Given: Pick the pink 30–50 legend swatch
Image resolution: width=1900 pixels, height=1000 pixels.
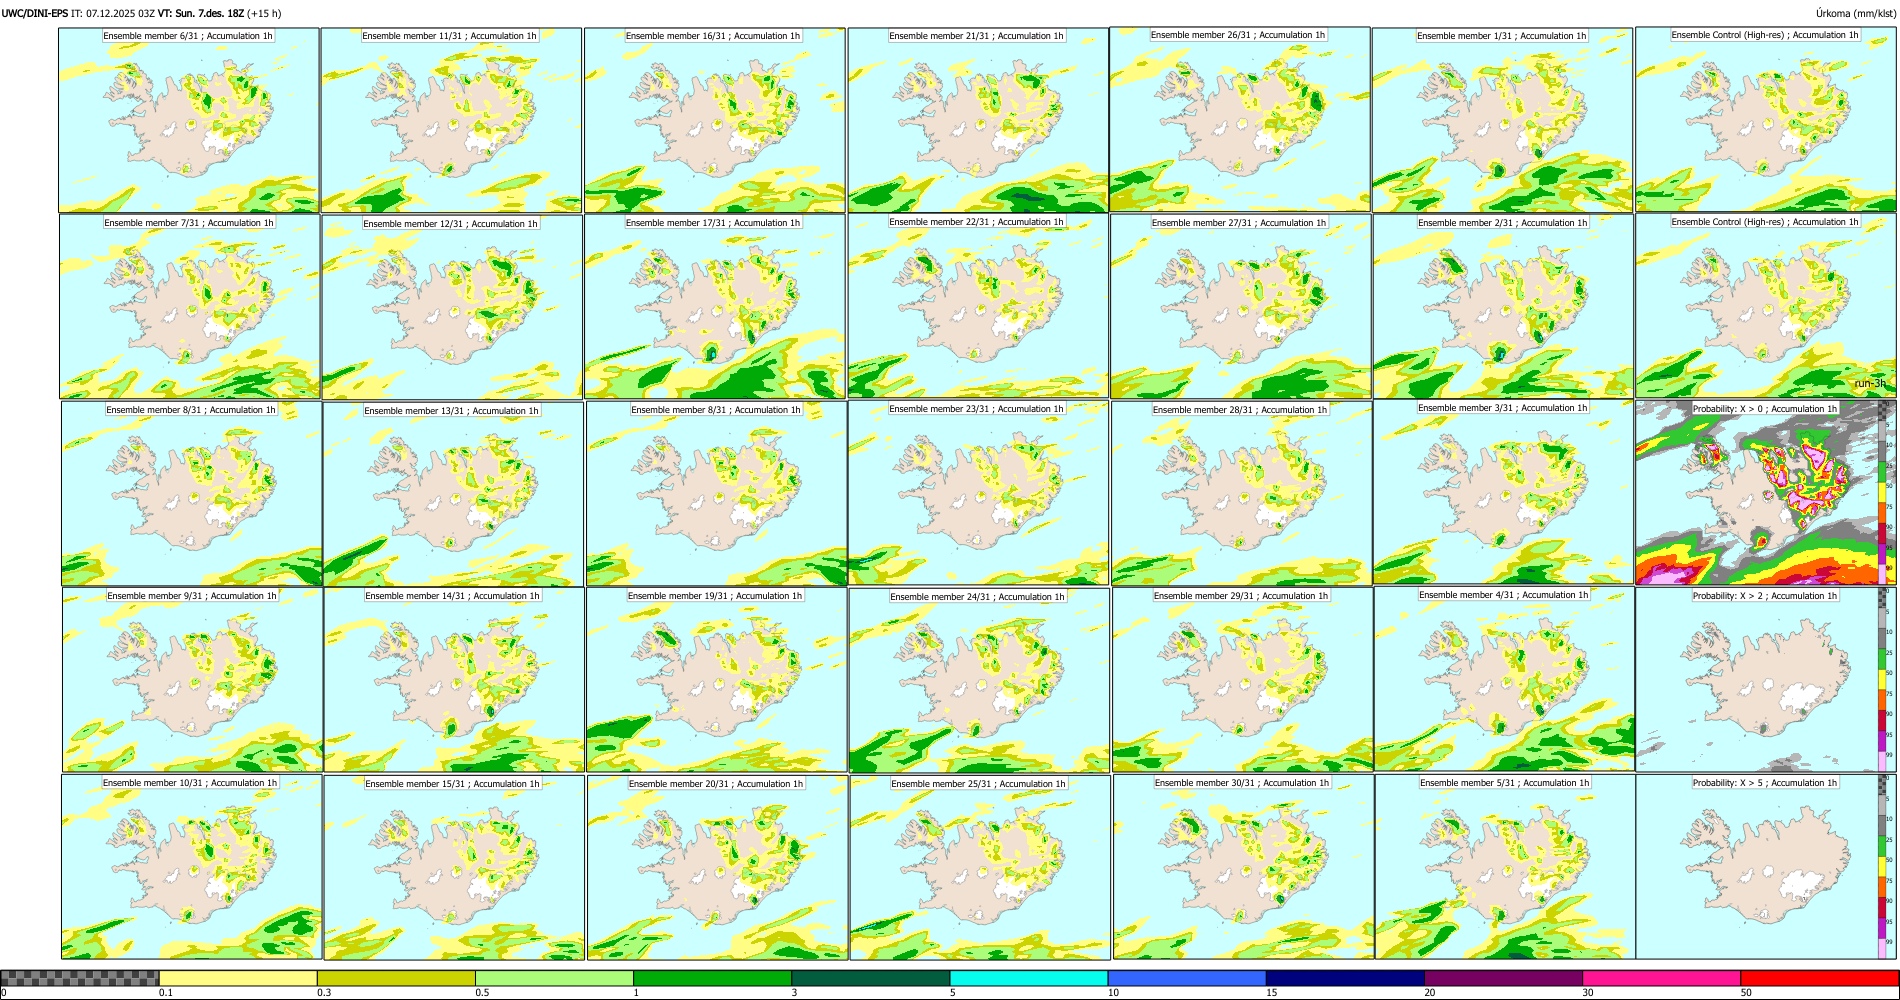Looking at the screenshot, I should [x=1661, y=978].
